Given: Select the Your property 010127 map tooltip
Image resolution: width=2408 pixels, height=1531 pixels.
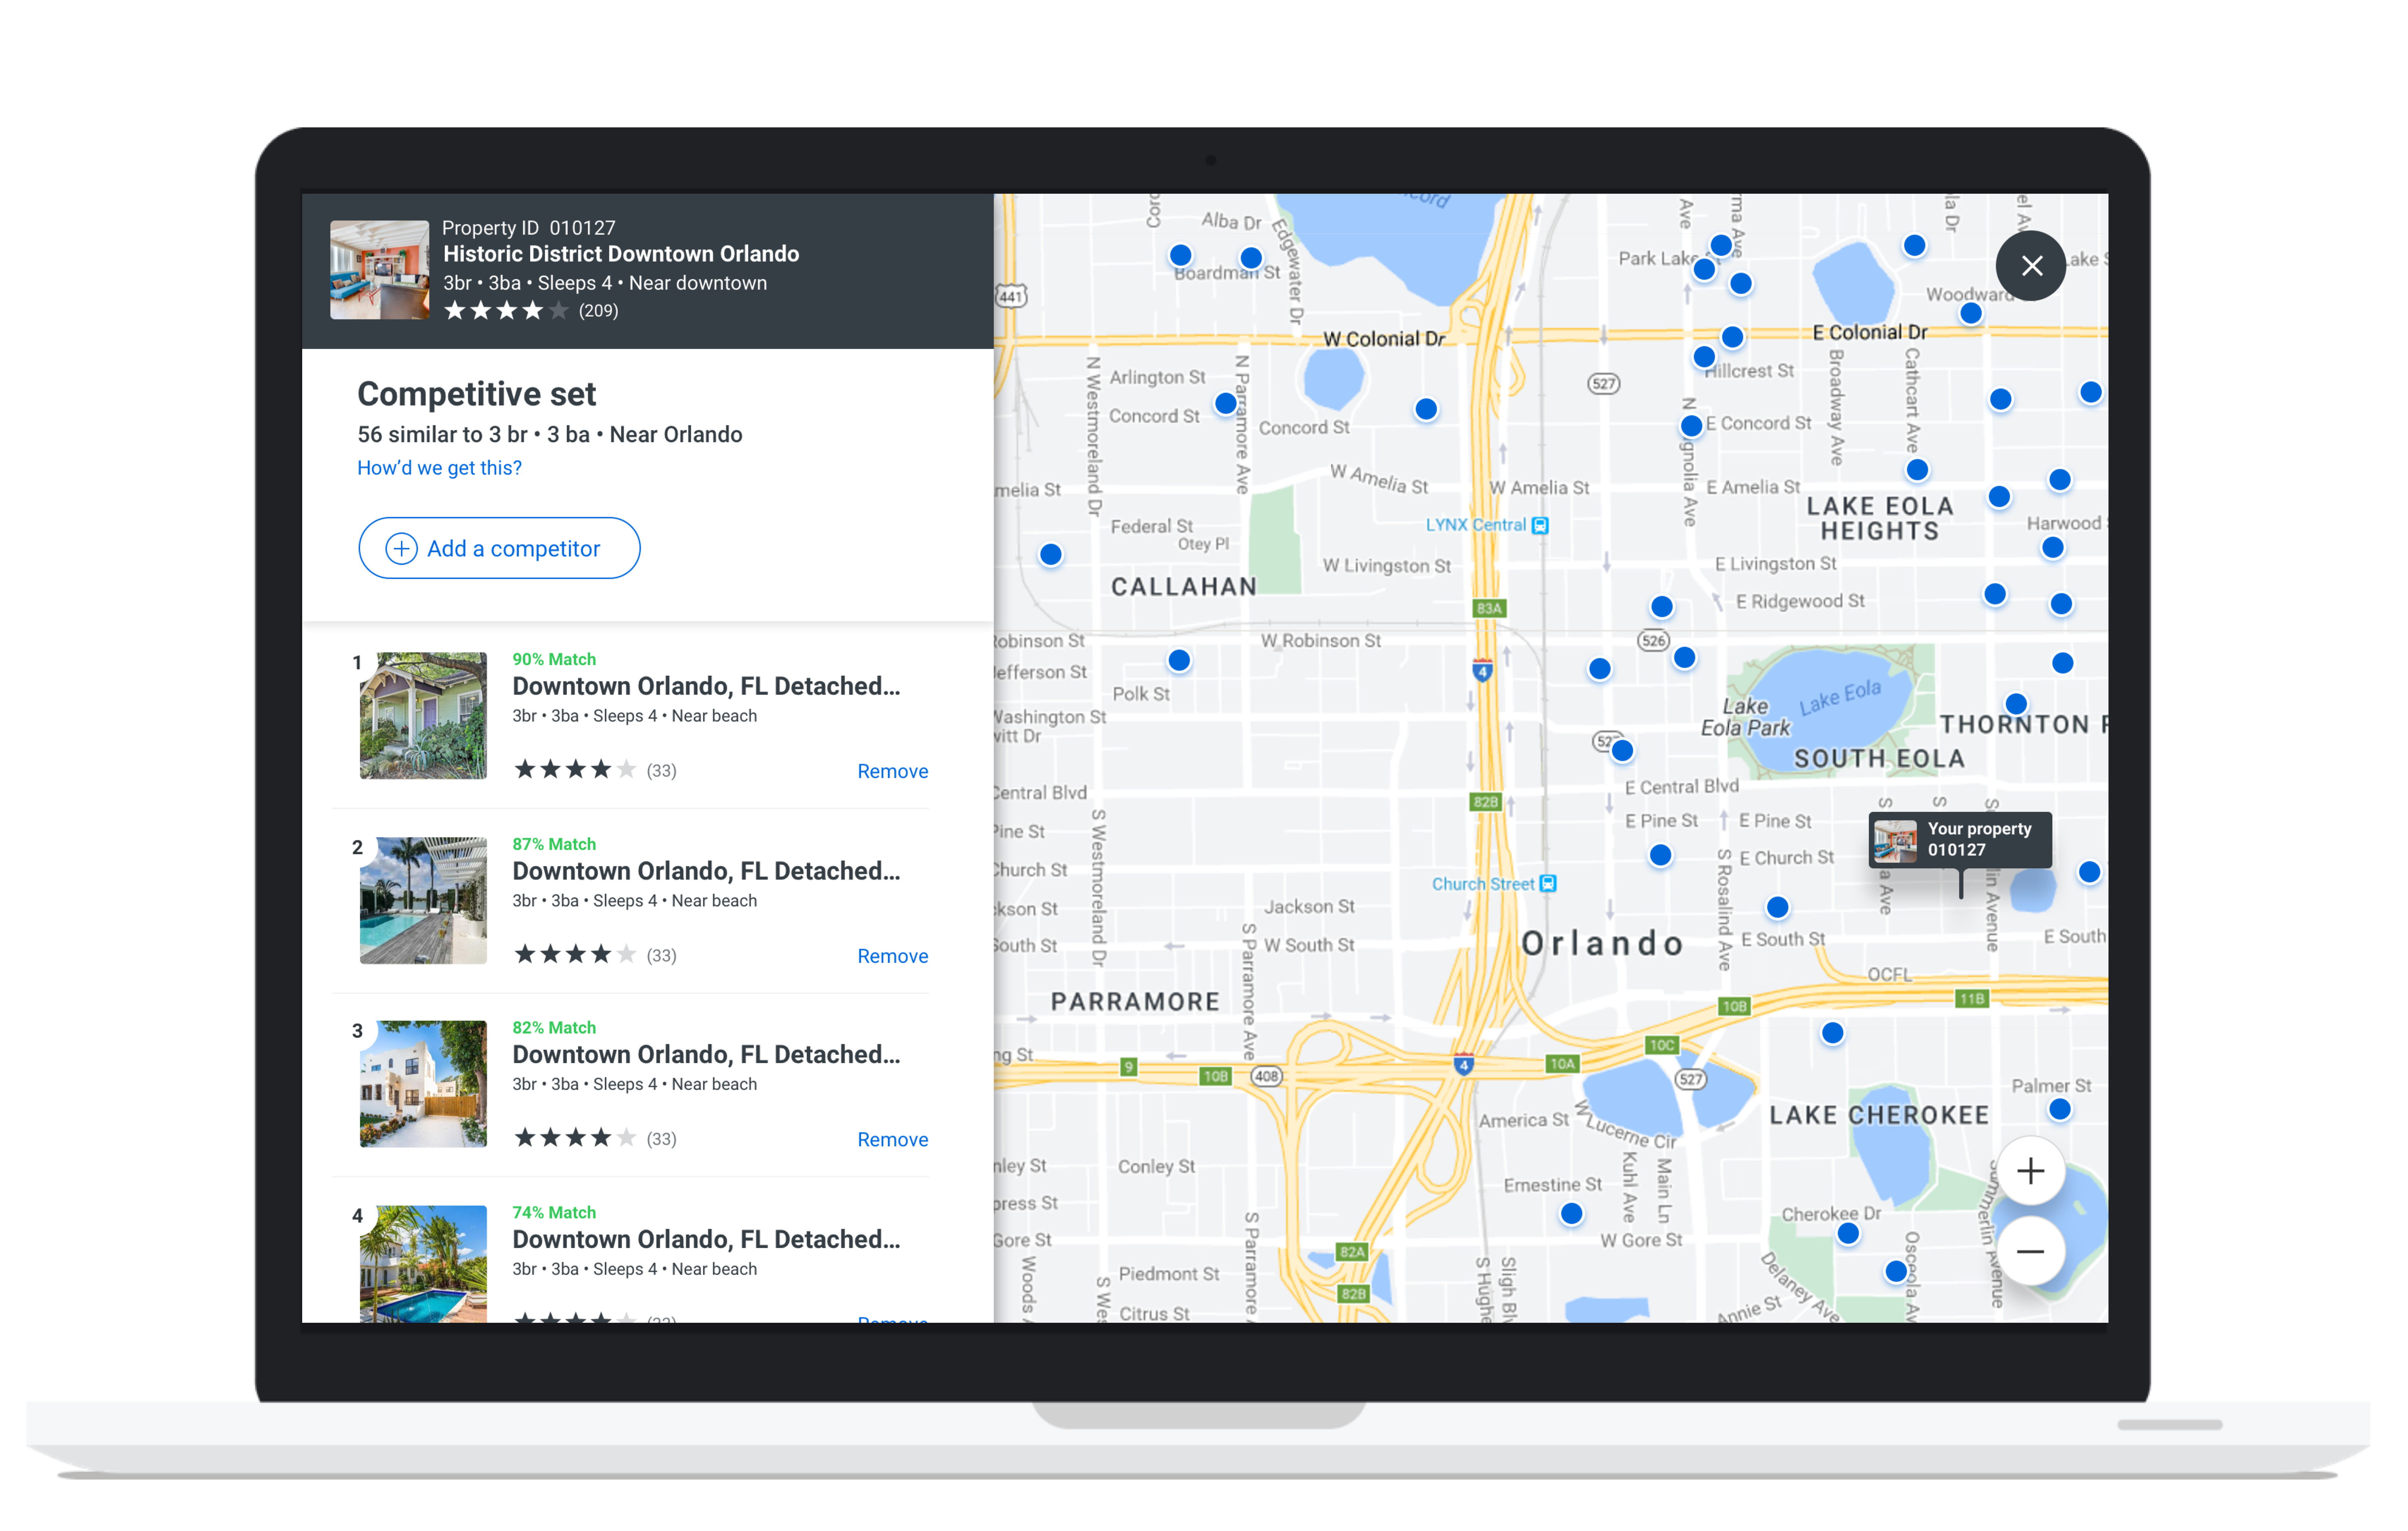Looking at the screenshot, I should point(1960,840).
